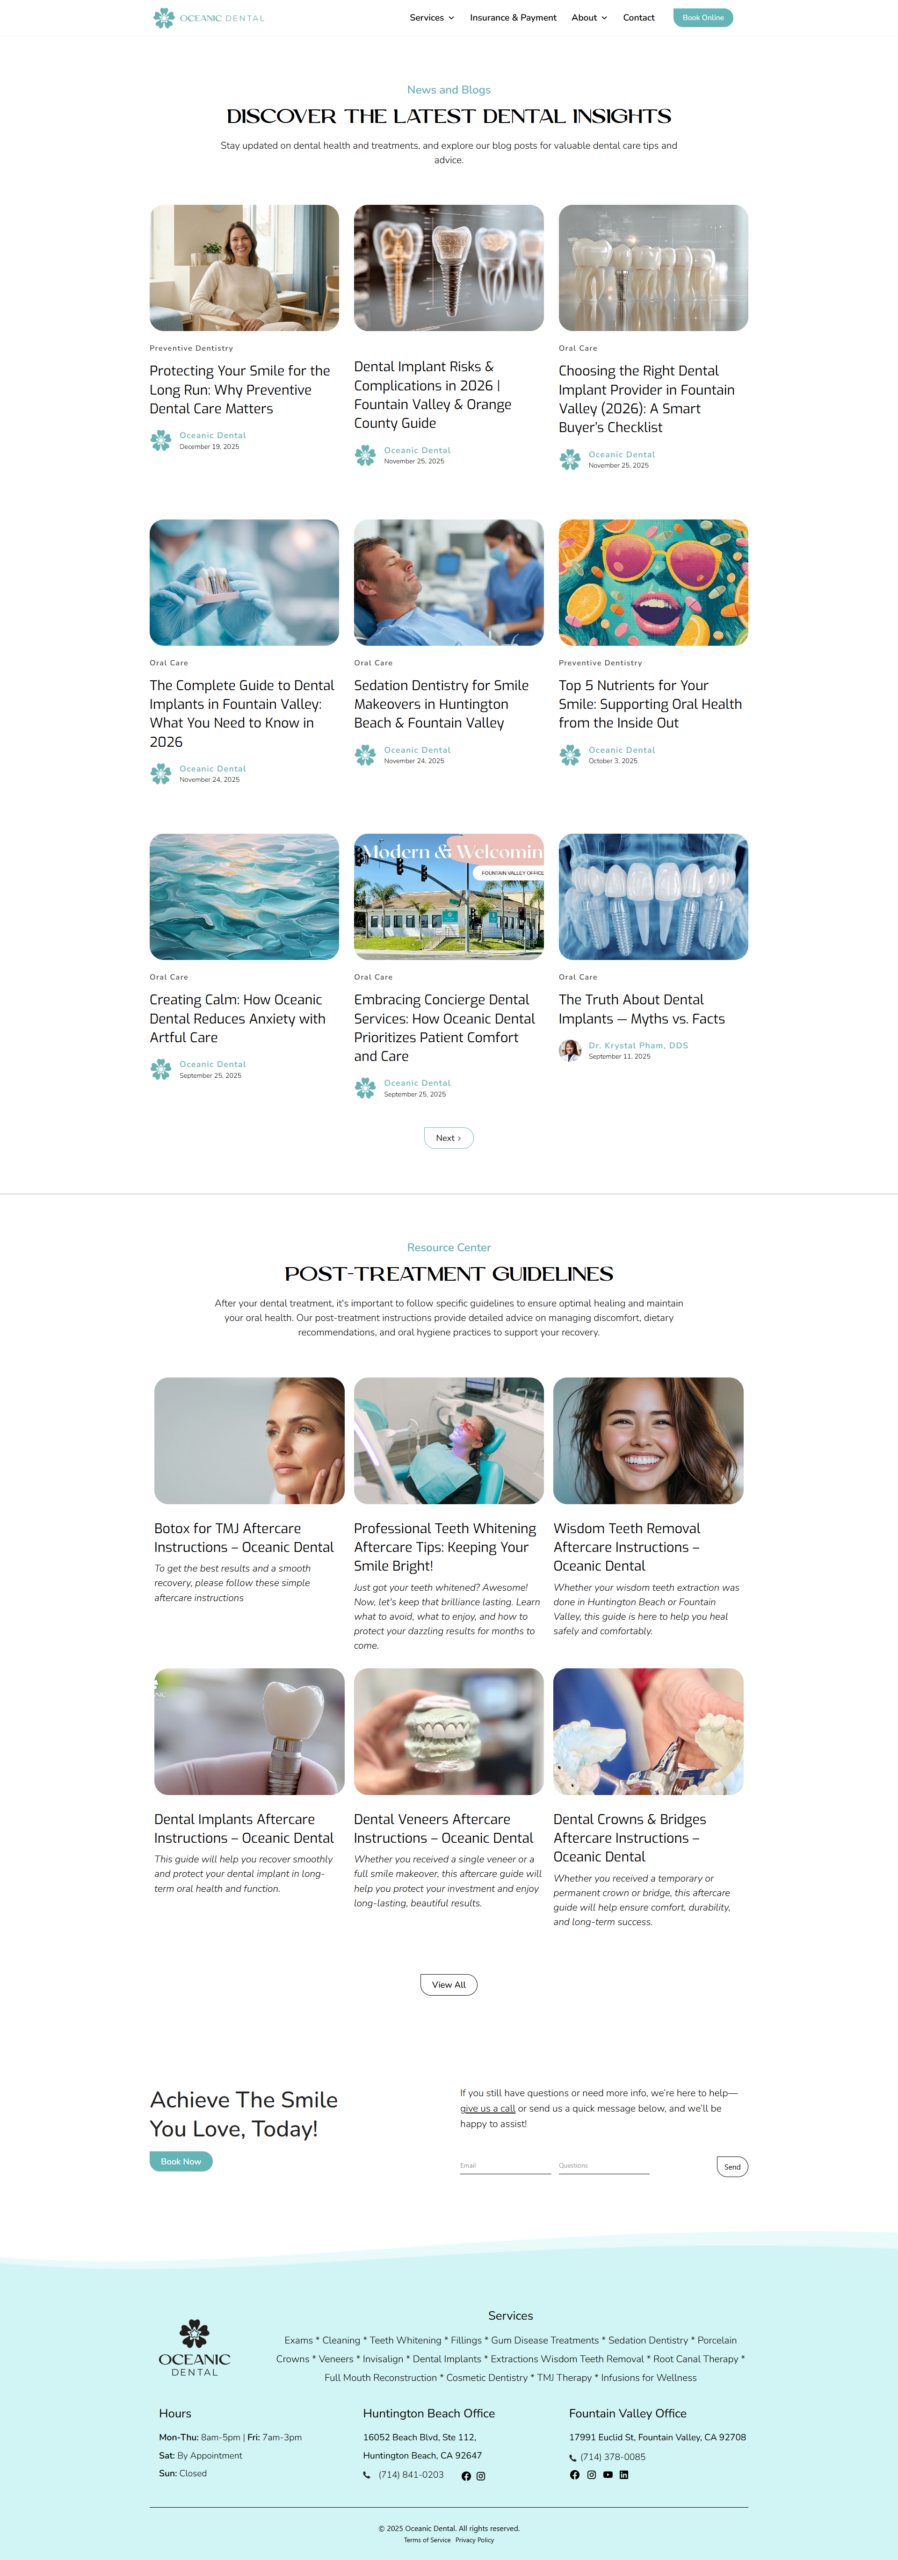Open Fountain Valley office YouTube icon
898x2560 pixels.
click(608, 2475)
